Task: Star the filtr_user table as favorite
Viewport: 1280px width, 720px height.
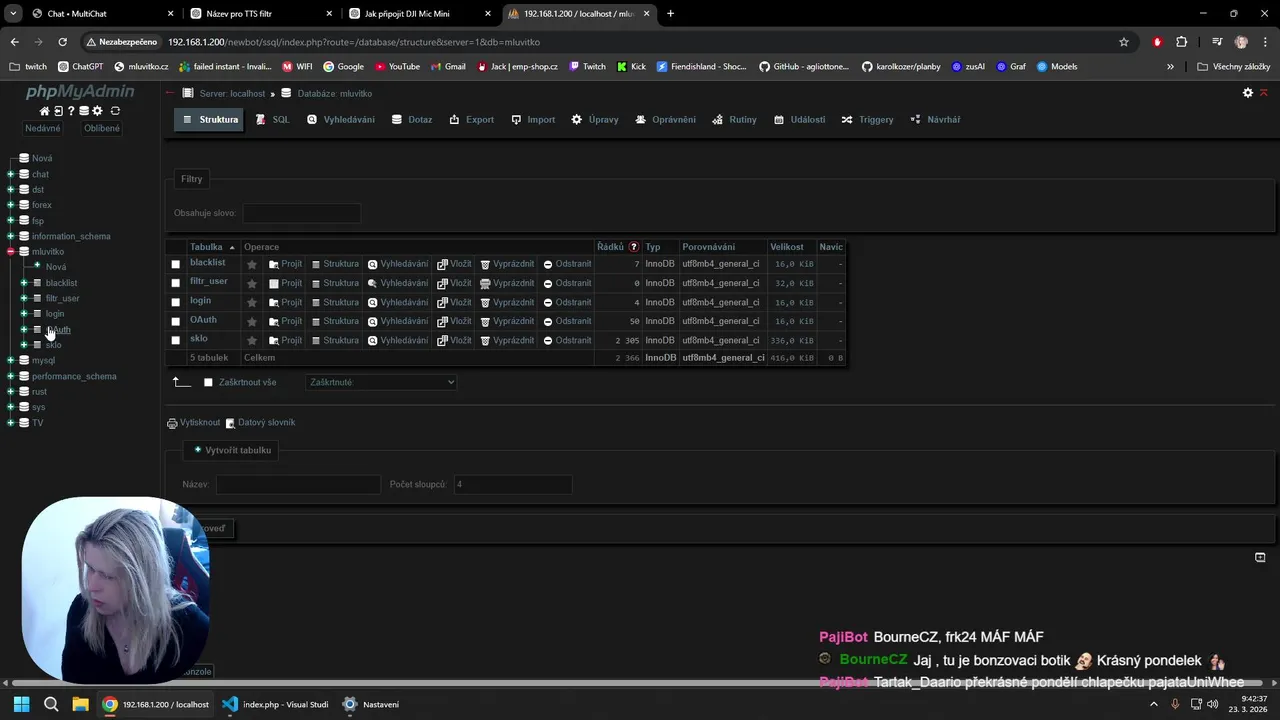Action: (x=252, y=283)
